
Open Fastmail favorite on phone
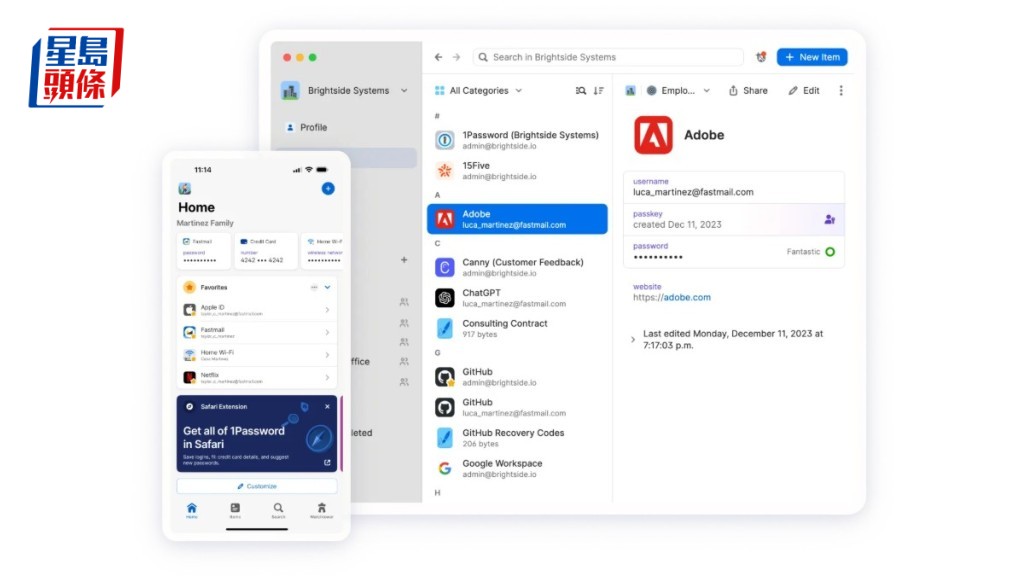coord(257,332)
